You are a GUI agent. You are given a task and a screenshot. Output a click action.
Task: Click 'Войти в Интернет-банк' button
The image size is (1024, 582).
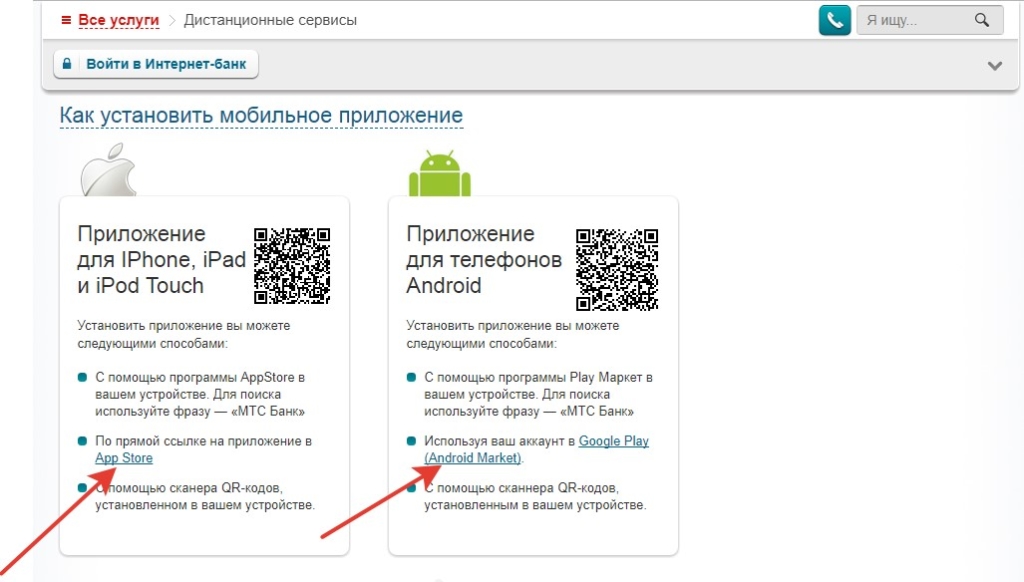pyautogui.click(x=155, y=64)
